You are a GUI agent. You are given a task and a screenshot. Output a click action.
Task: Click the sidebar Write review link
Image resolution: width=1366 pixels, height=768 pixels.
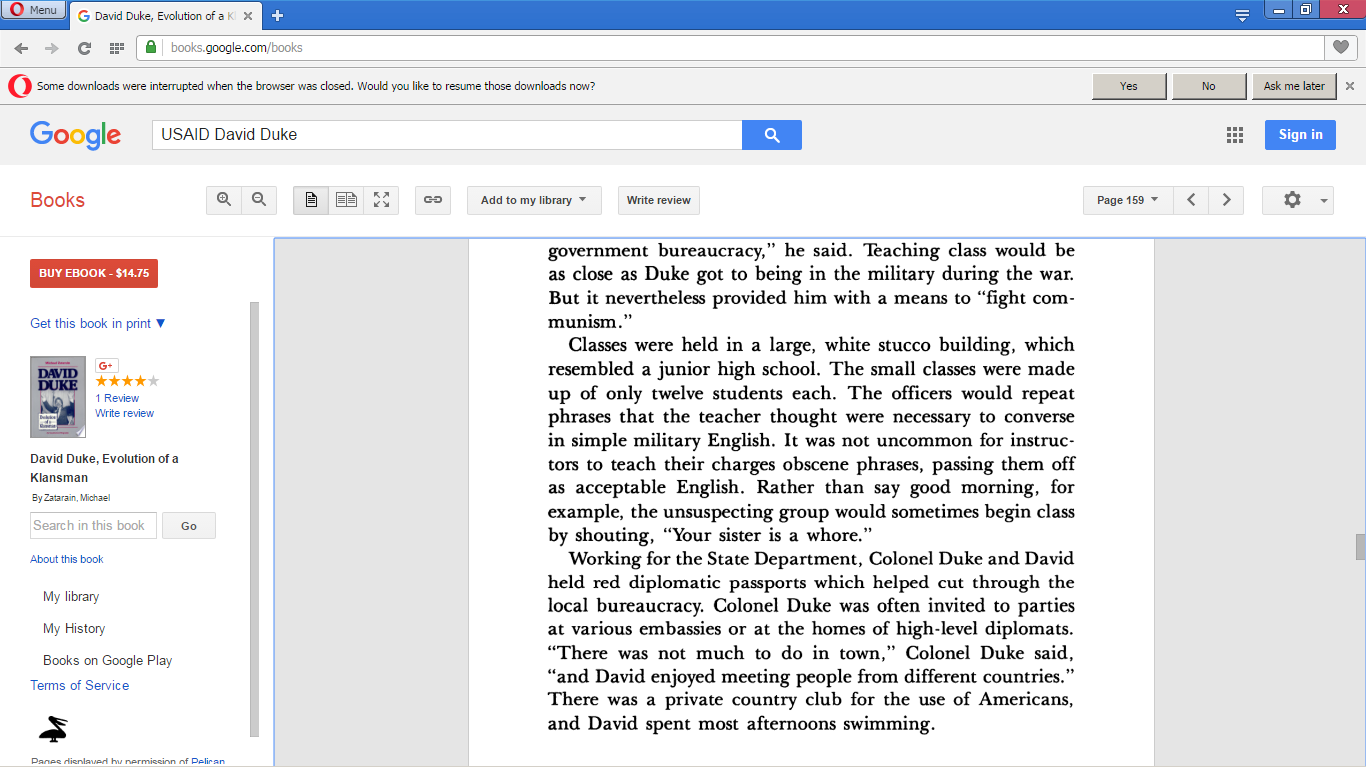pyautogui.click(x=125, y=413)
